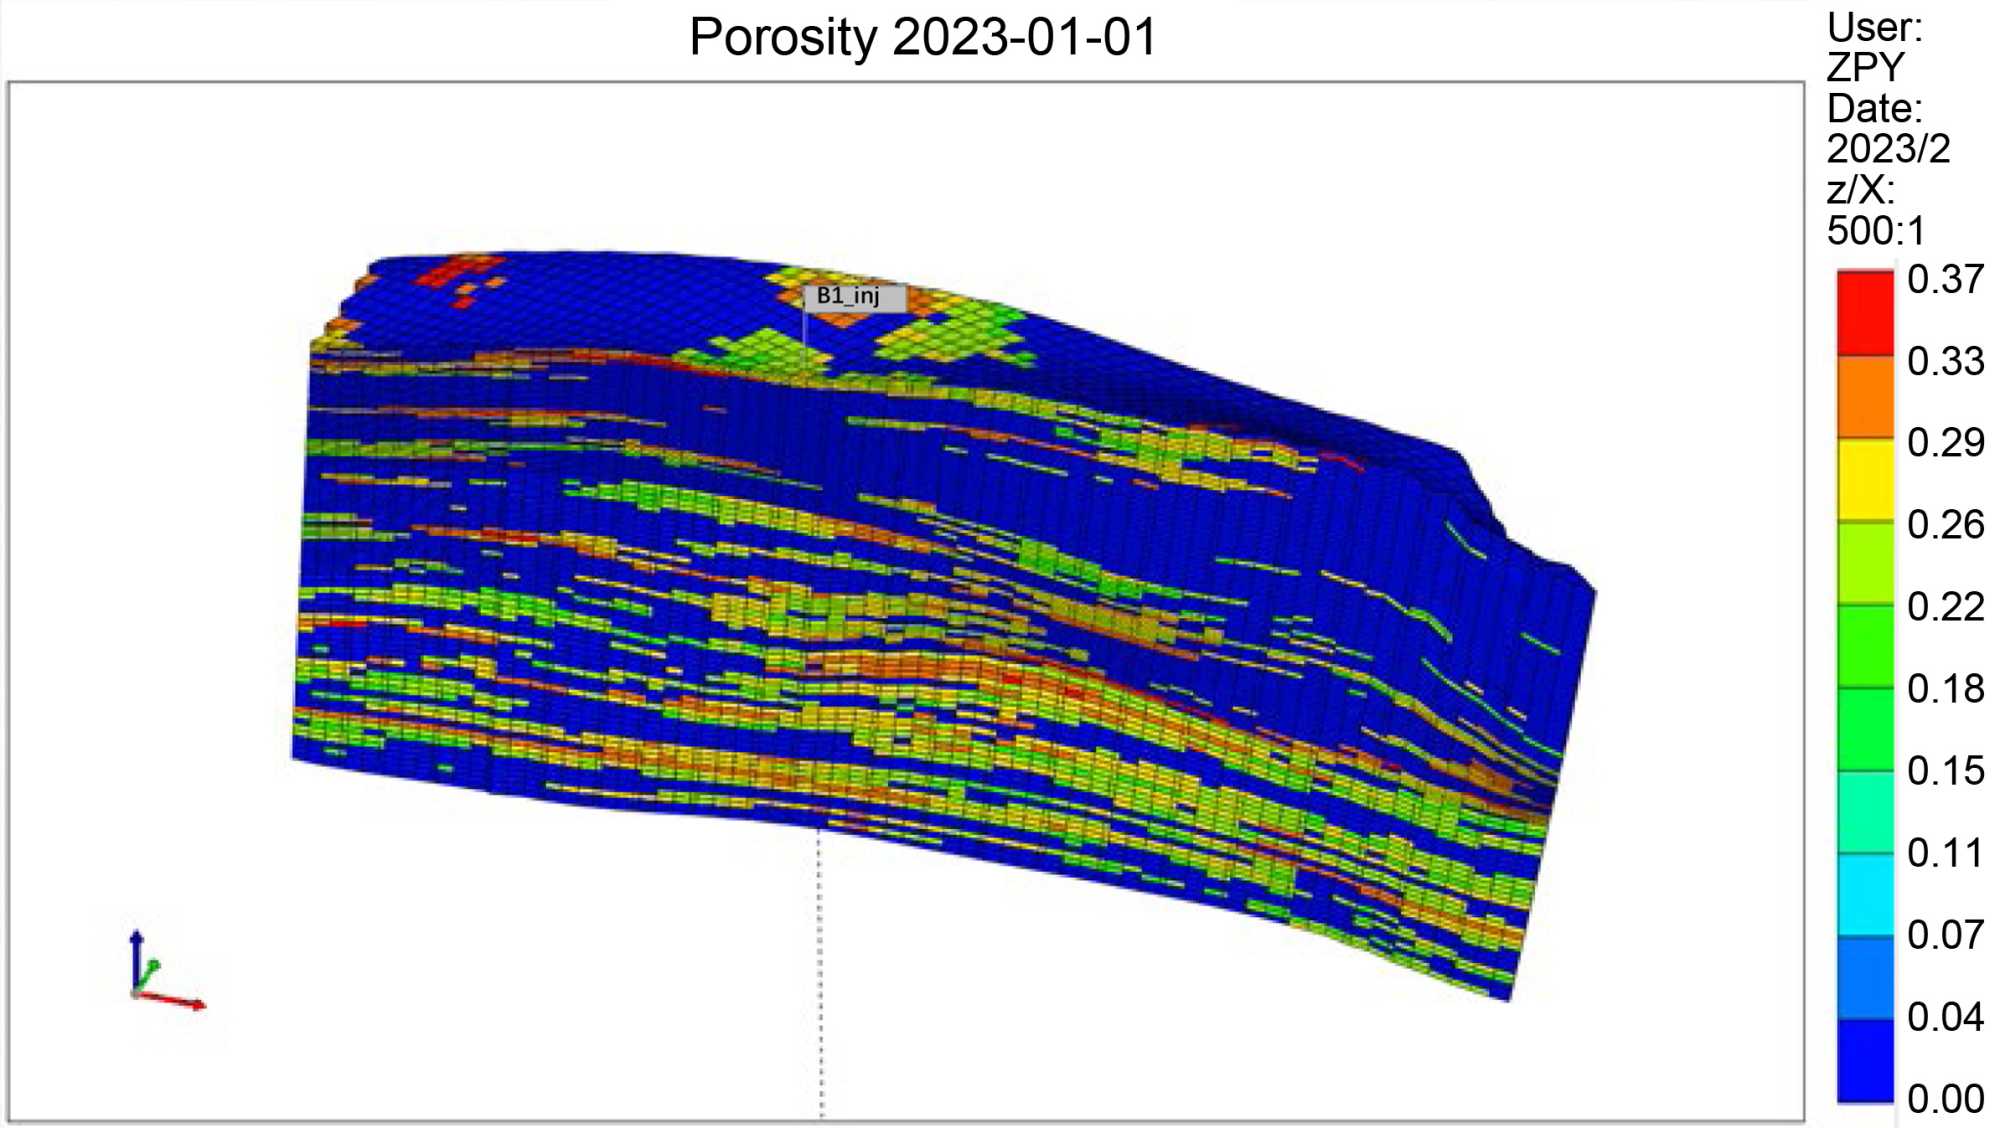Select the dark blue swatch above 0.00
This screenshot has width=2000, height=1128.
pos(1864,1059)
